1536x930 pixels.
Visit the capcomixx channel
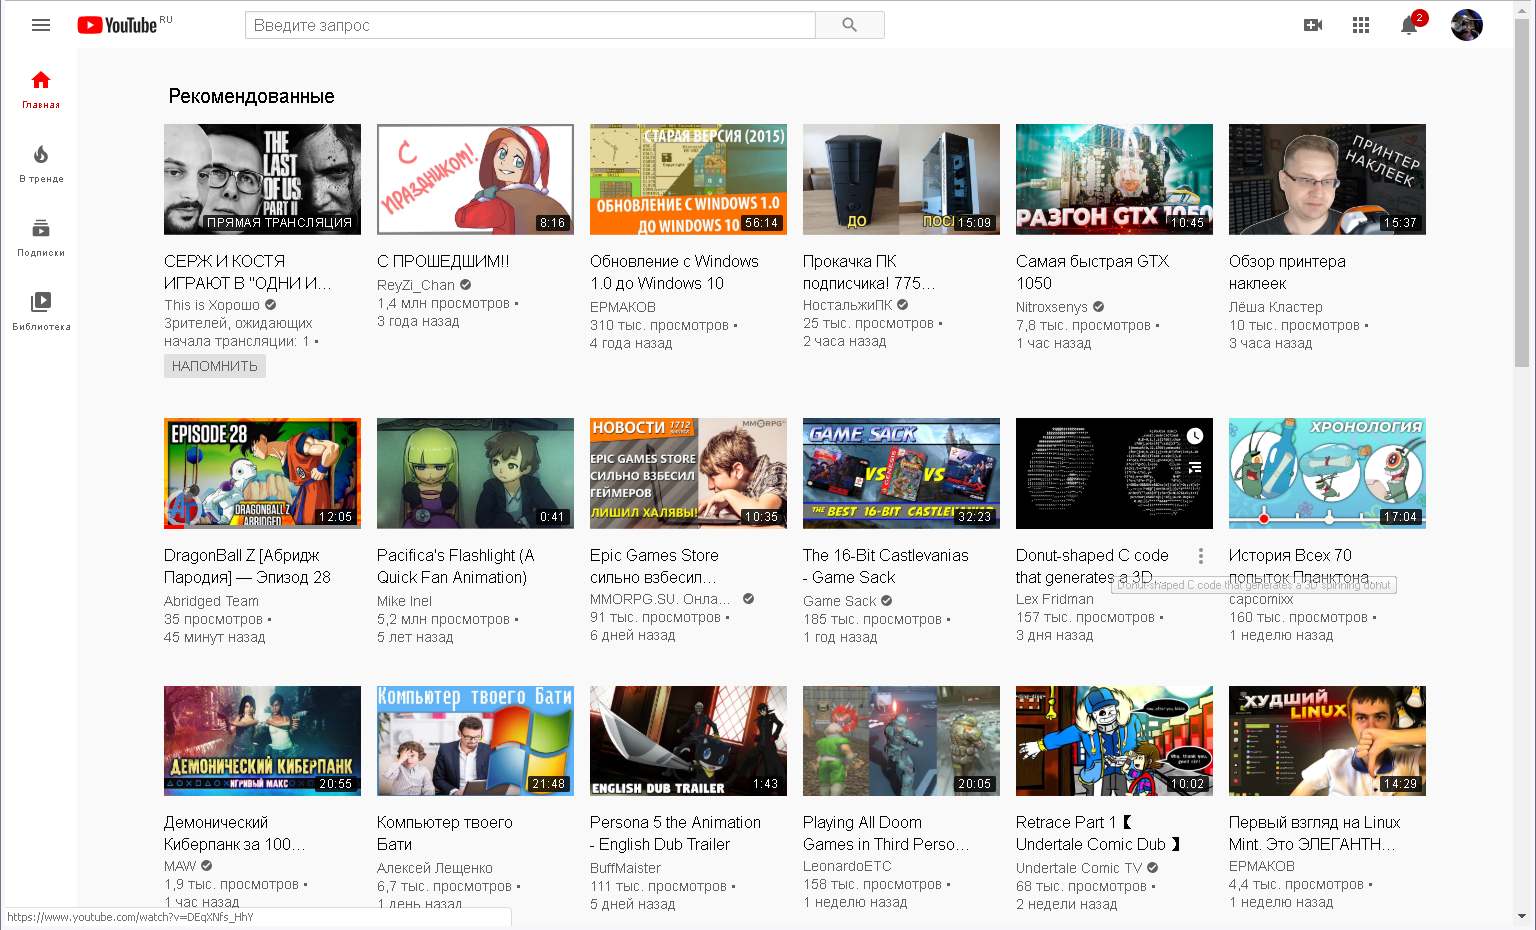click(x=1261, y=599)
